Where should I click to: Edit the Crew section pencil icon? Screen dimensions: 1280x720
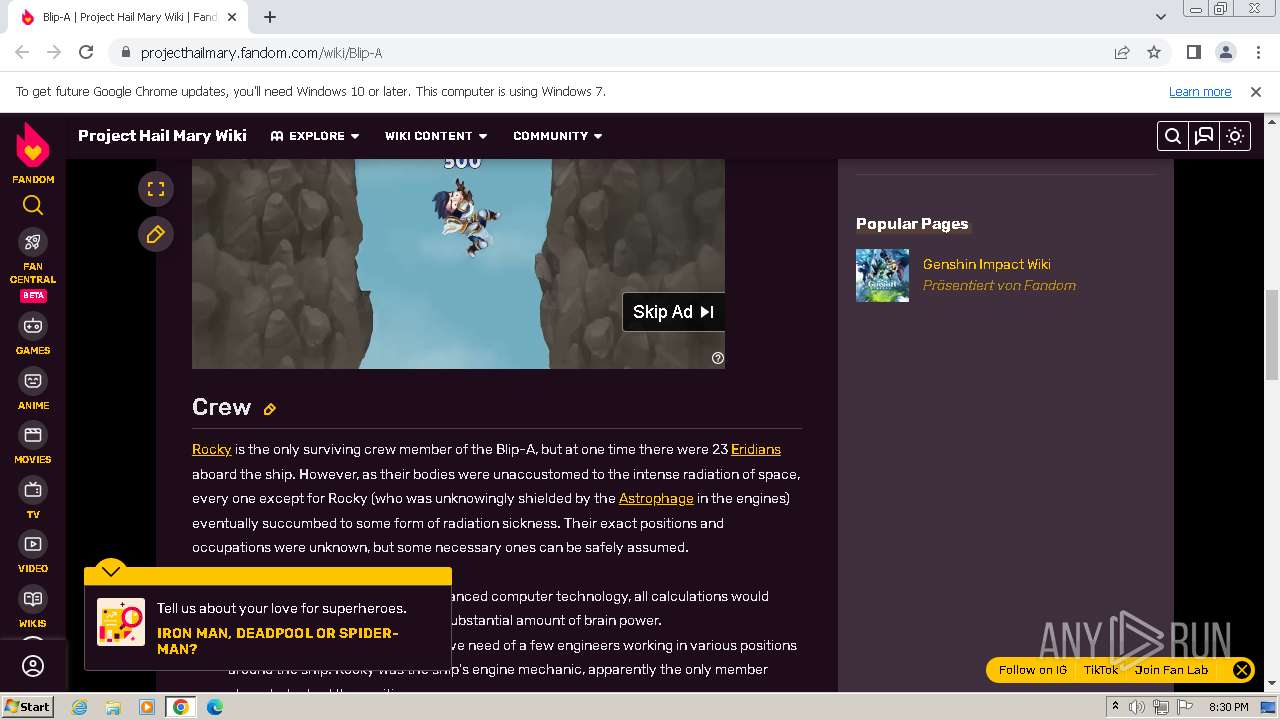coord(270,408)
